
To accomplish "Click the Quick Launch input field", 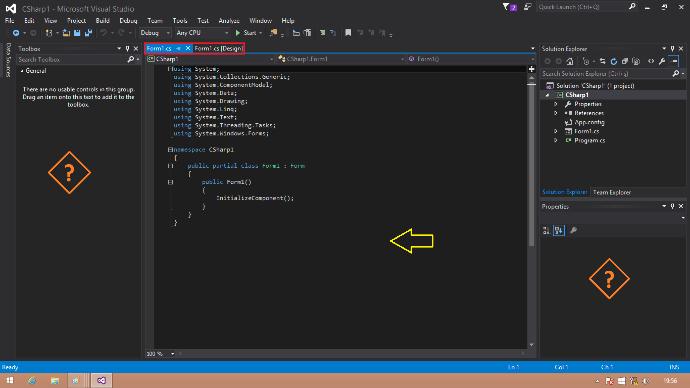I will (582, 7).
